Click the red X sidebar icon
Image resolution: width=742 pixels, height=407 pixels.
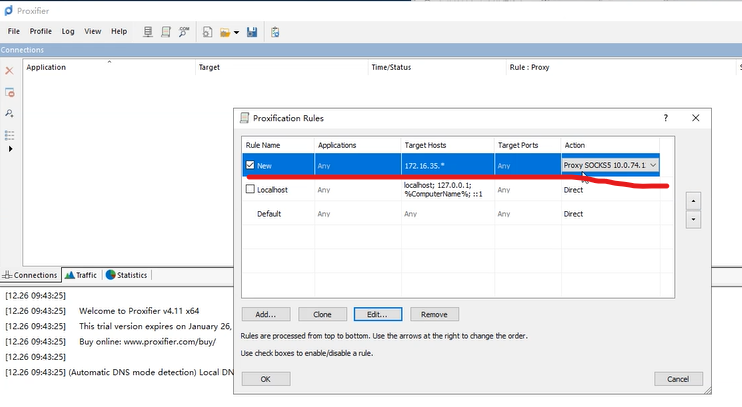[9, 71]
